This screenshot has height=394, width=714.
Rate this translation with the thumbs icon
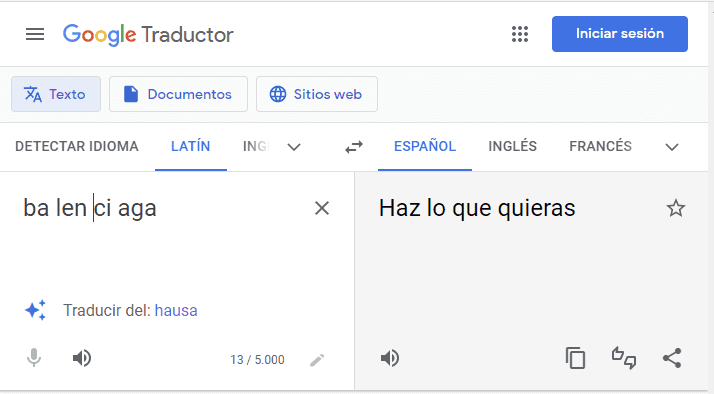point(623,358)
